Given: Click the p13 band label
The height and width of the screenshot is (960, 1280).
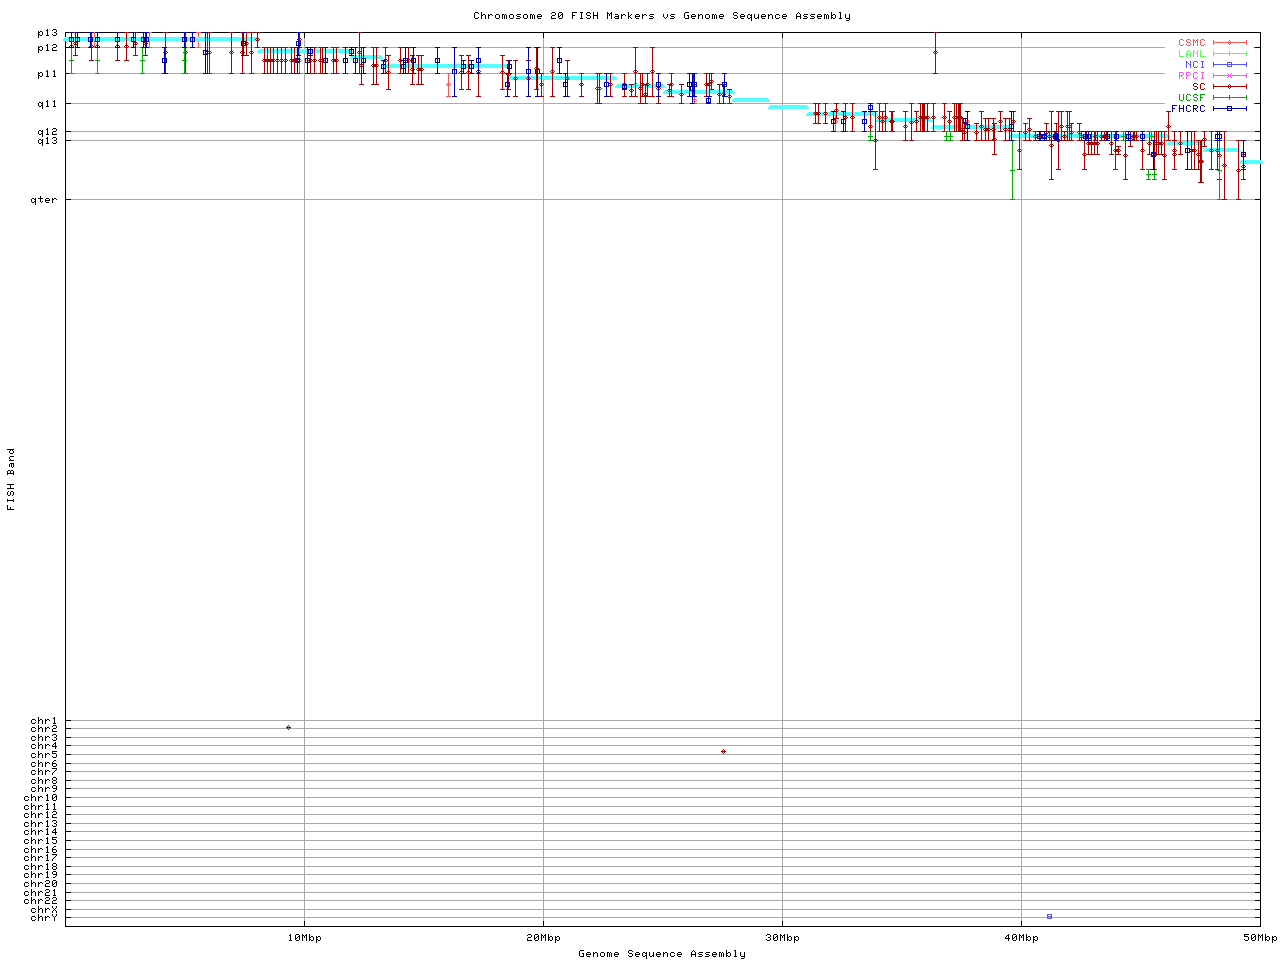Looking at the screenshot, I should (x=47, y=33).
